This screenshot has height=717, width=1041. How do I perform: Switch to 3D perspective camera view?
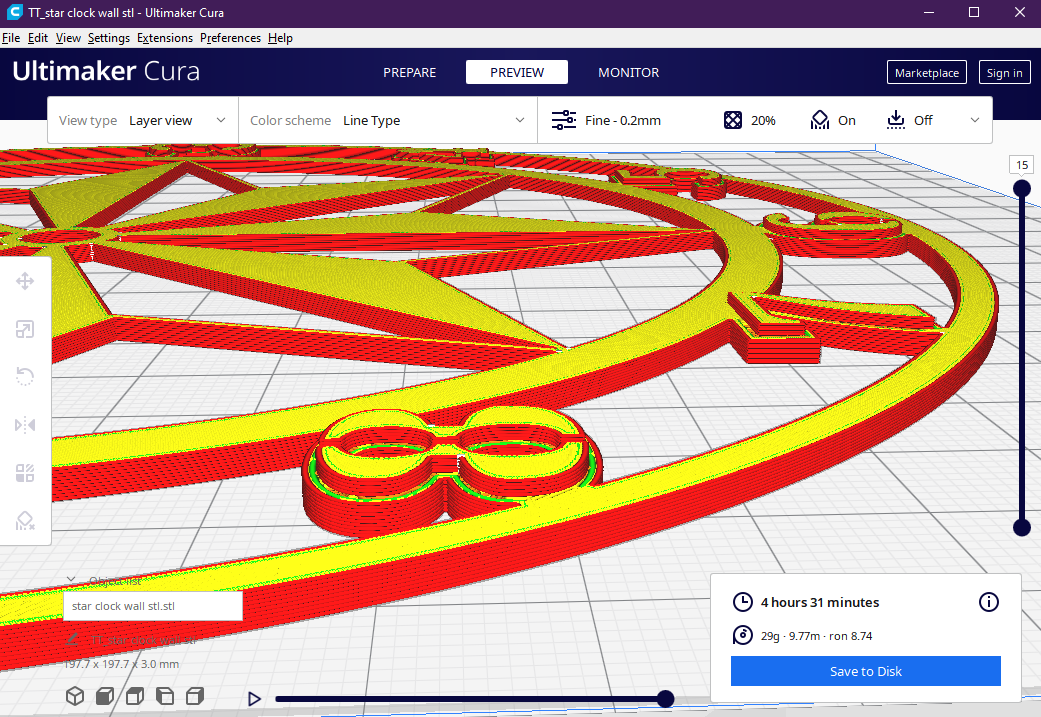pos(75,696)
